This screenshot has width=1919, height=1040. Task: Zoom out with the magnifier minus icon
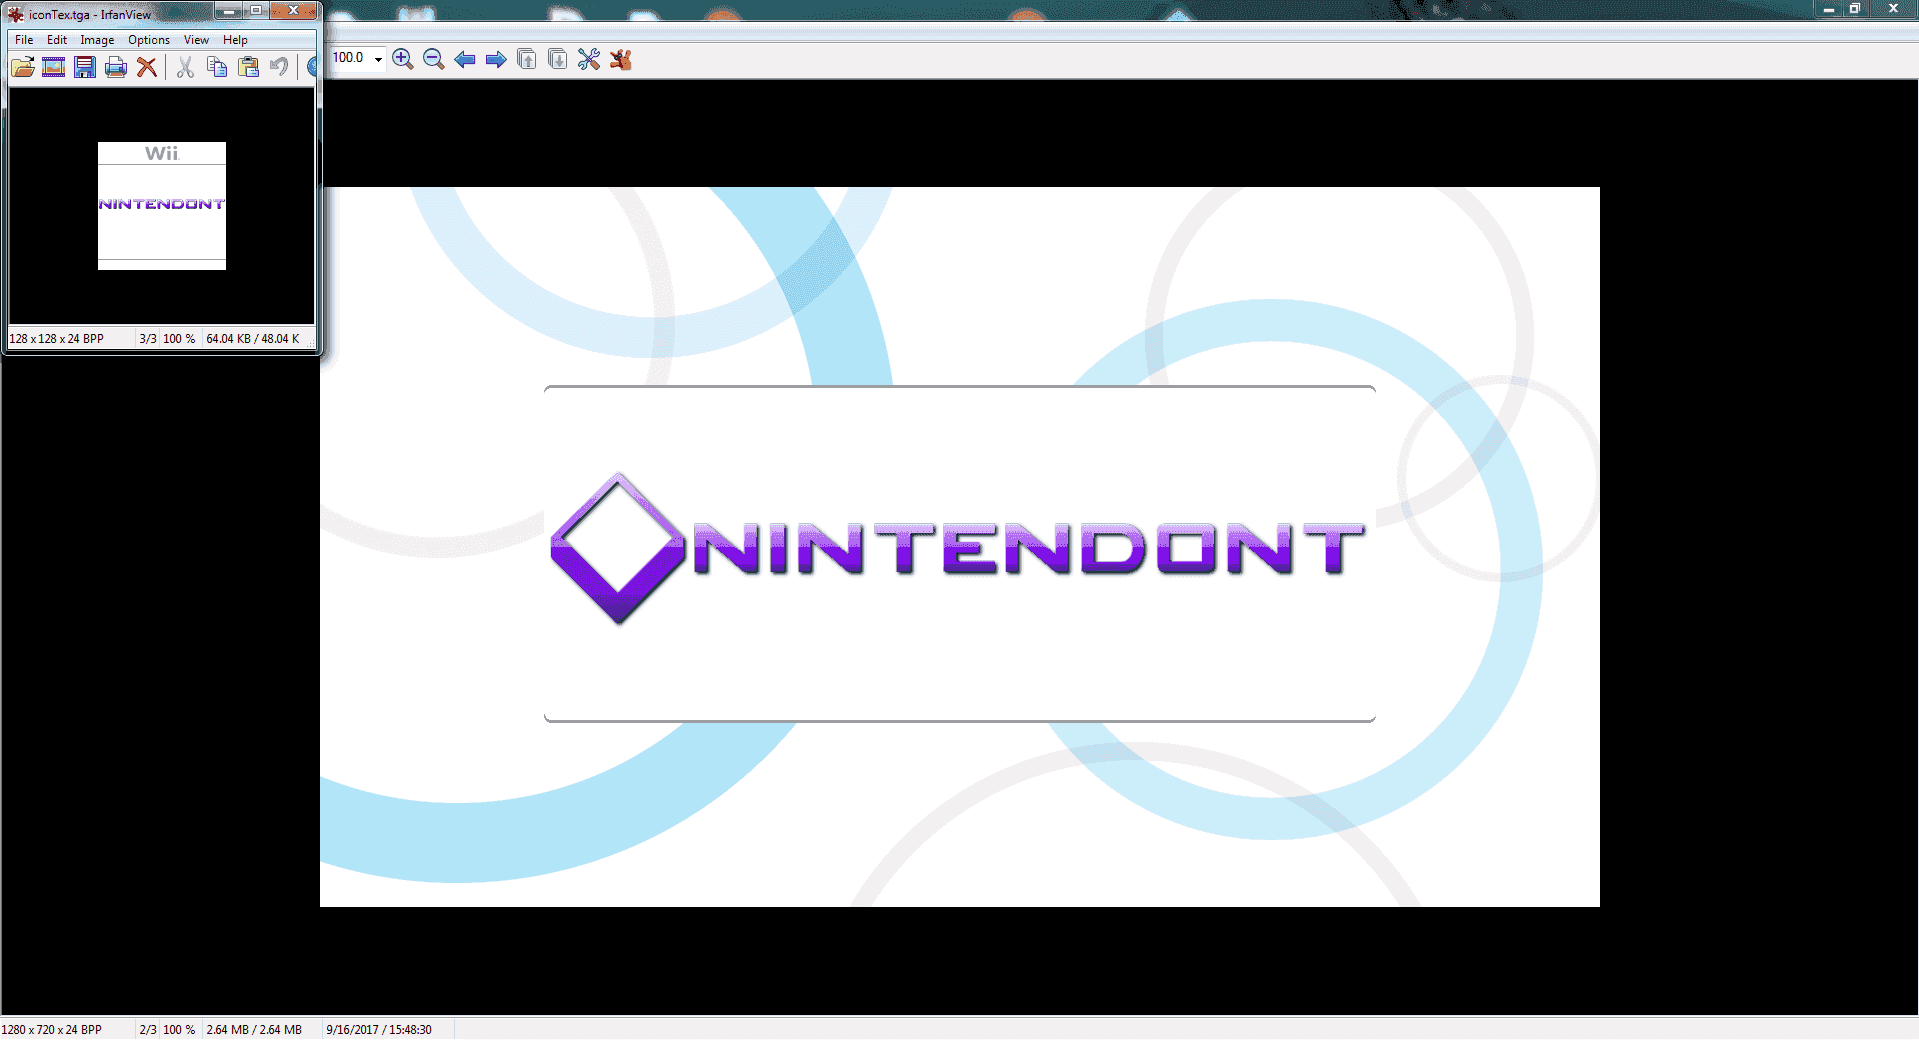point(434,59)
